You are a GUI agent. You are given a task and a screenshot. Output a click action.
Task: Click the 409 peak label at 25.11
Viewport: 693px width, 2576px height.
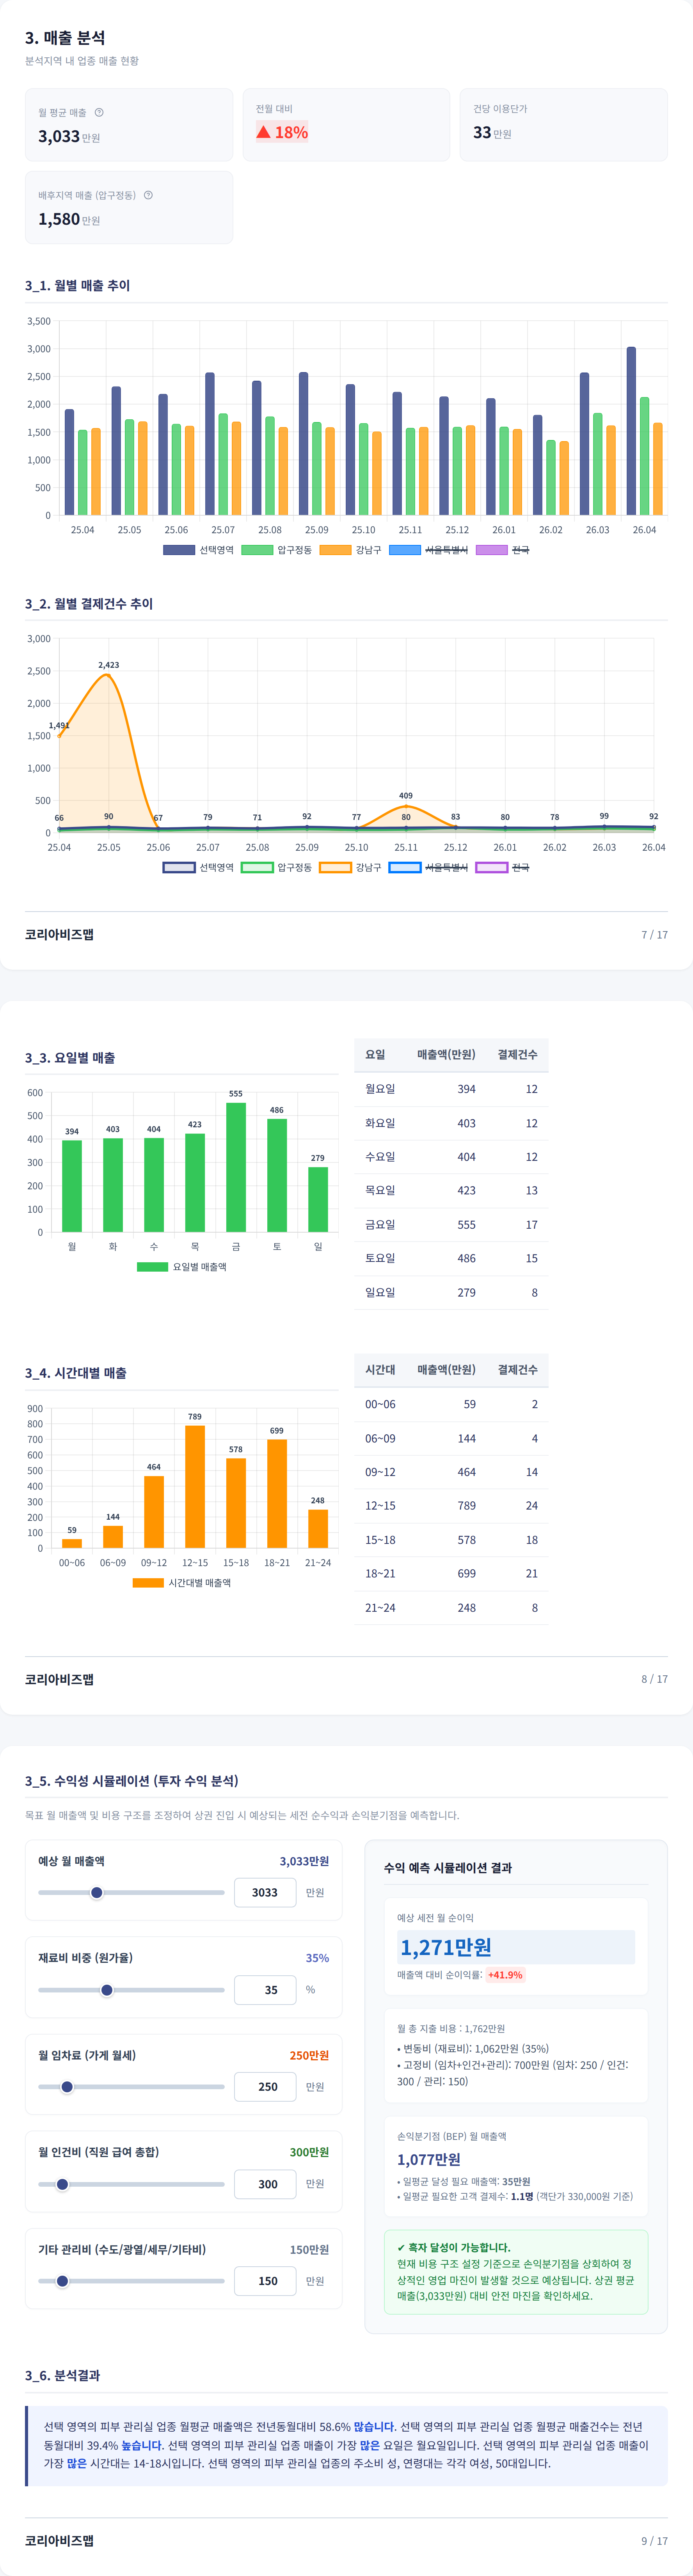point(405,796)
